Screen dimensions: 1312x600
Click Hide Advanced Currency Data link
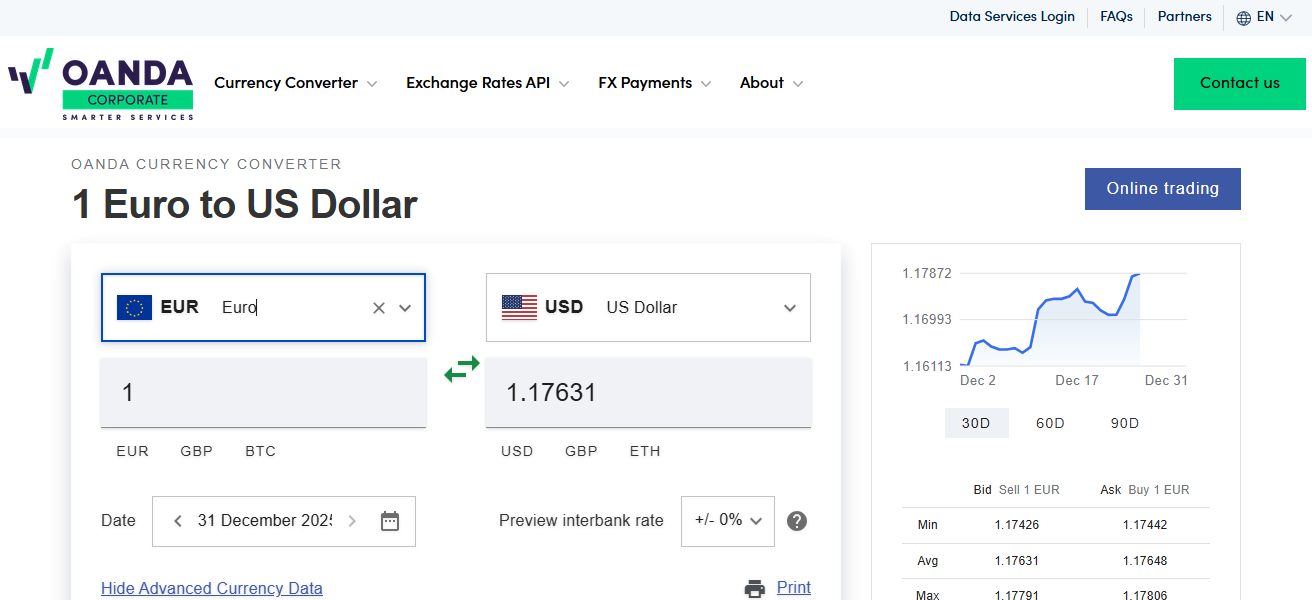click(212, 588)
